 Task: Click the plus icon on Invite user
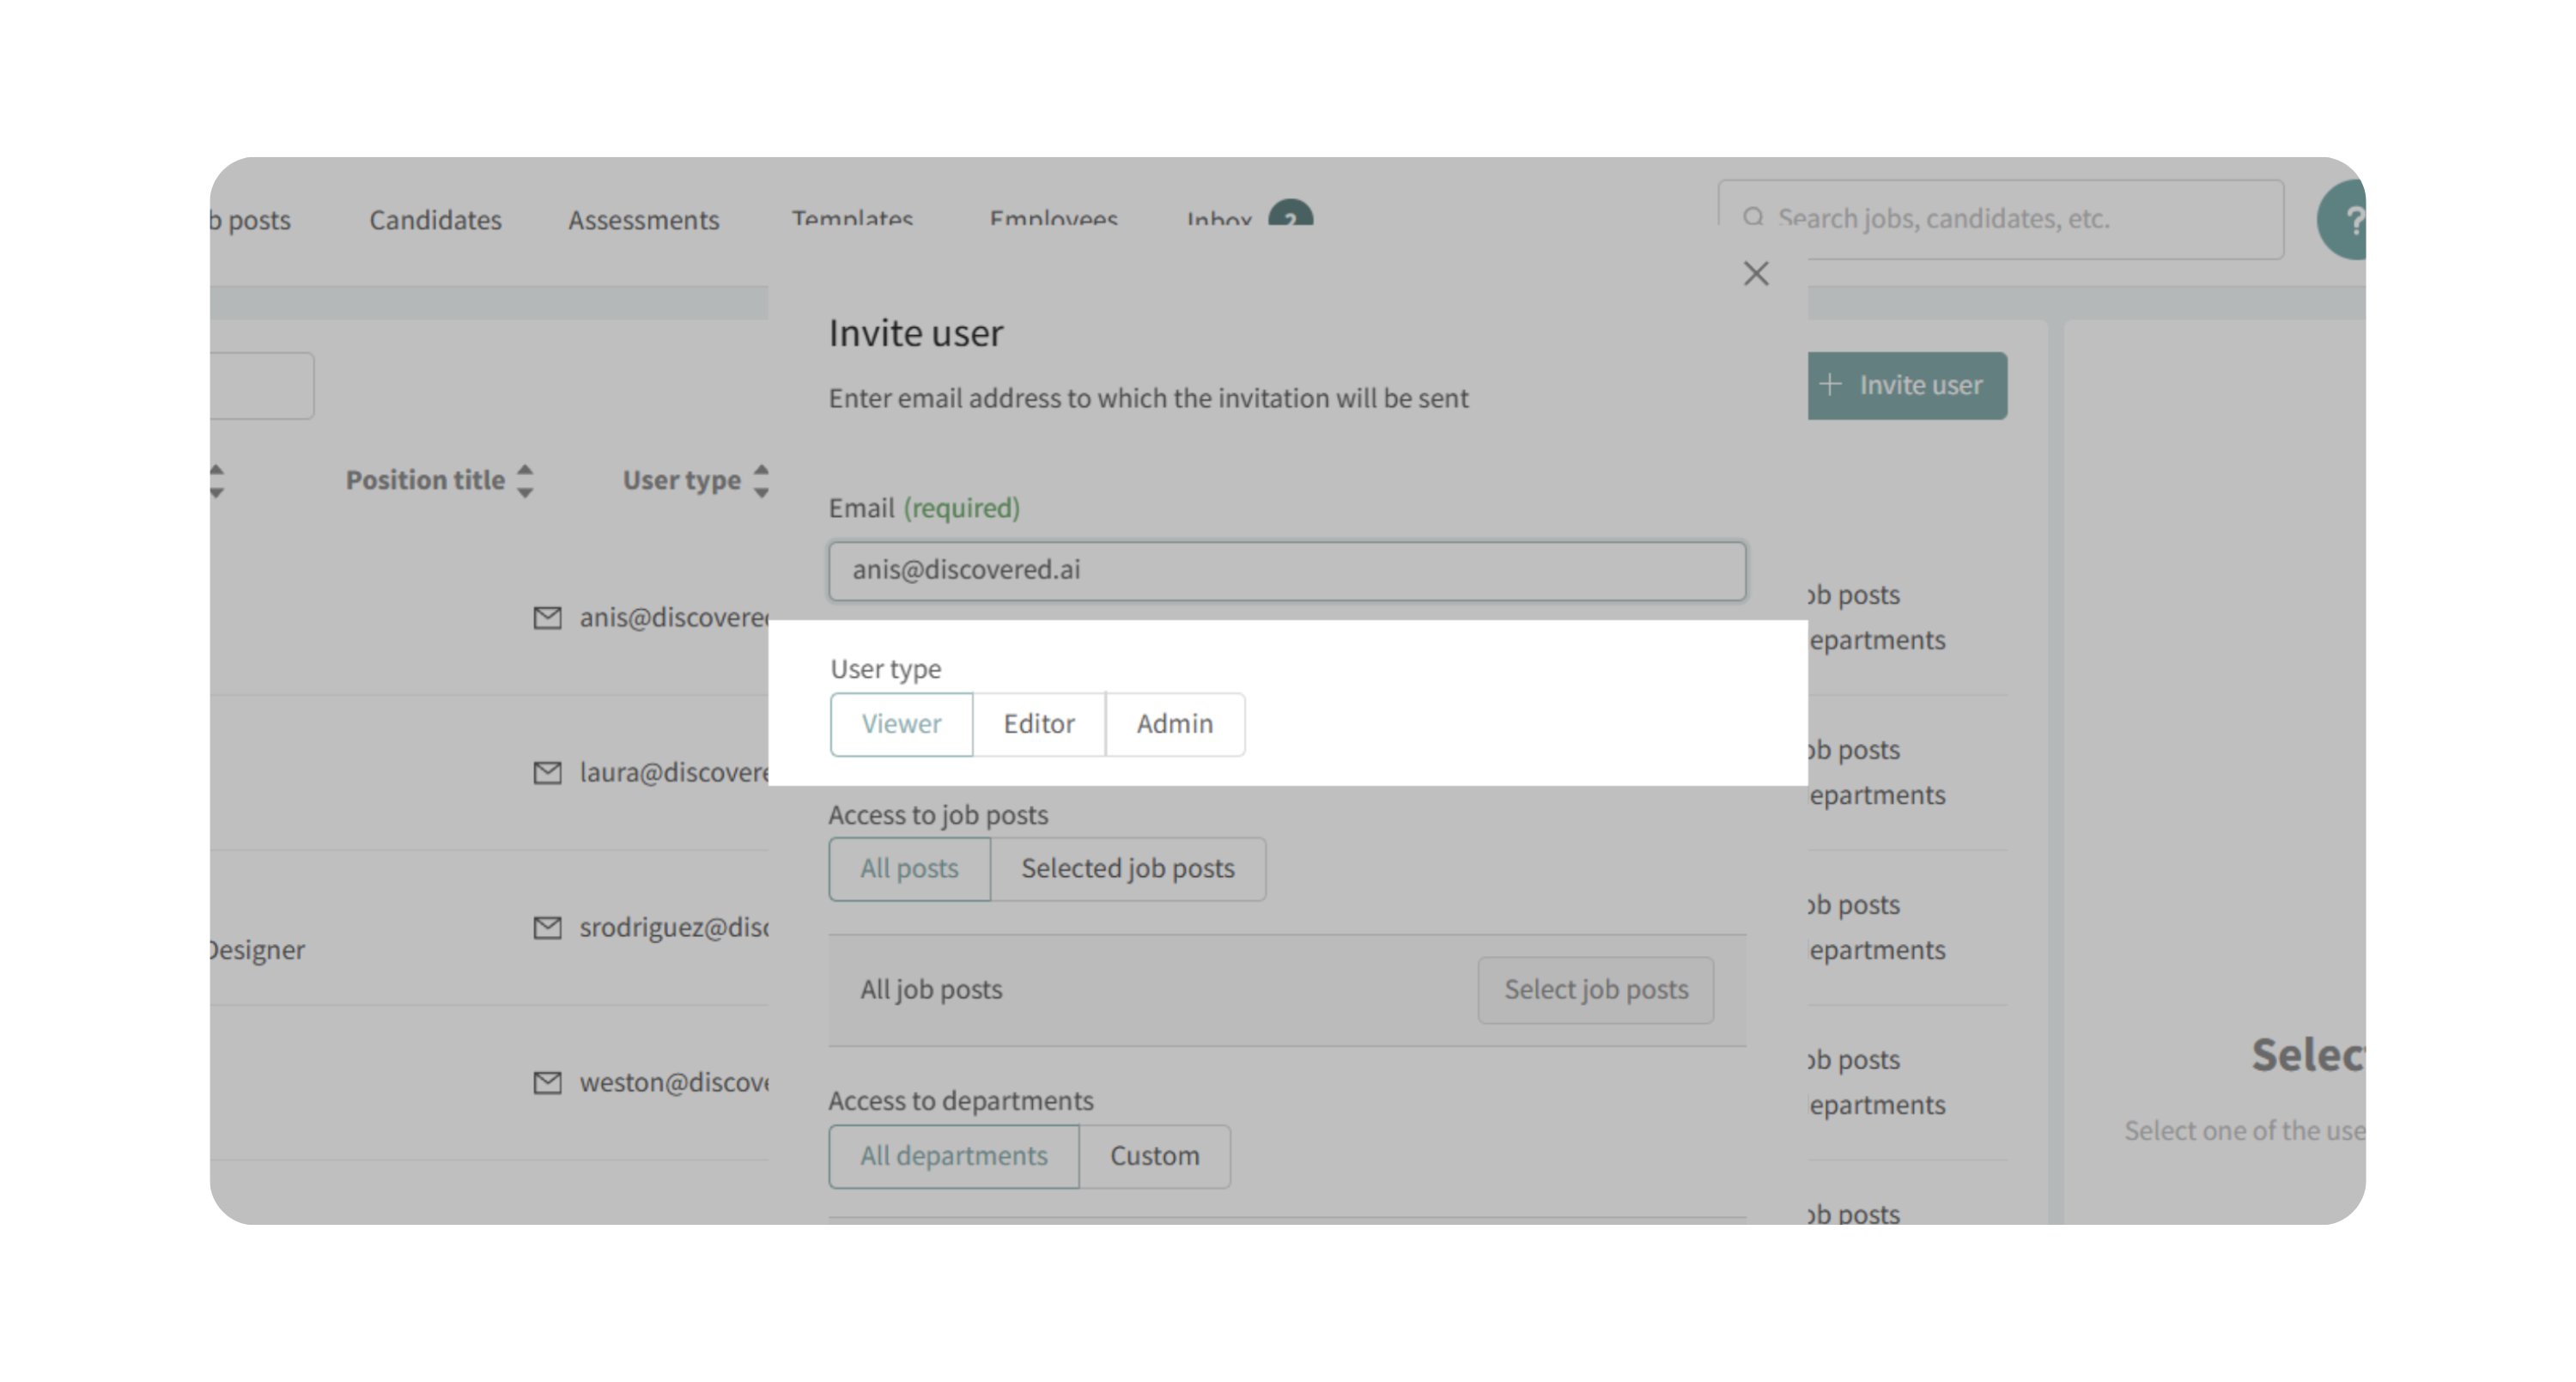pyautogui.click(x=1830, y=385)
